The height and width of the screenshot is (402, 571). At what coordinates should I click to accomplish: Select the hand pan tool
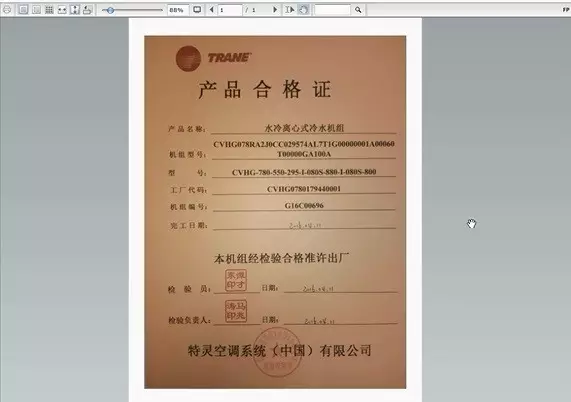point(303,10)
